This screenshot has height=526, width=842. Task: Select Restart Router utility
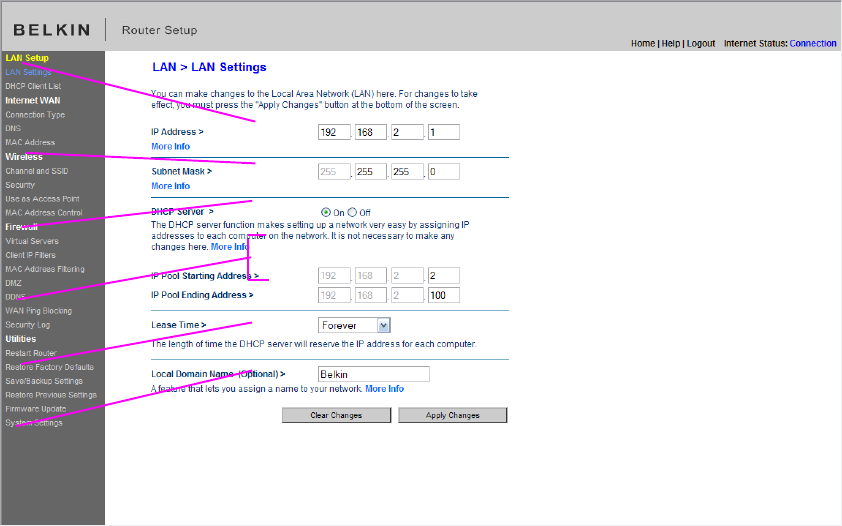pos(31,353)
